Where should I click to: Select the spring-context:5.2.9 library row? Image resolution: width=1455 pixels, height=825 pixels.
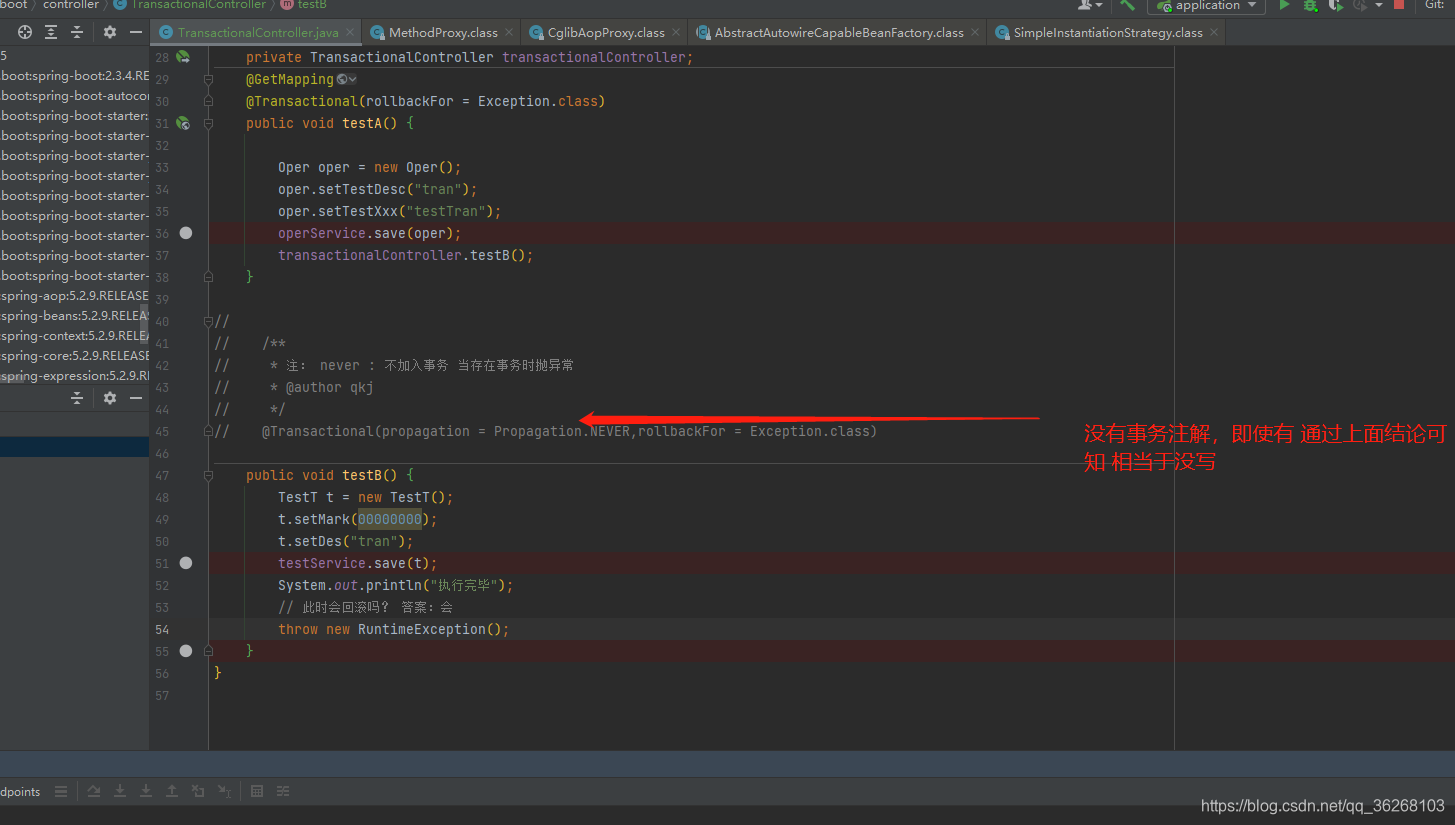74,336
